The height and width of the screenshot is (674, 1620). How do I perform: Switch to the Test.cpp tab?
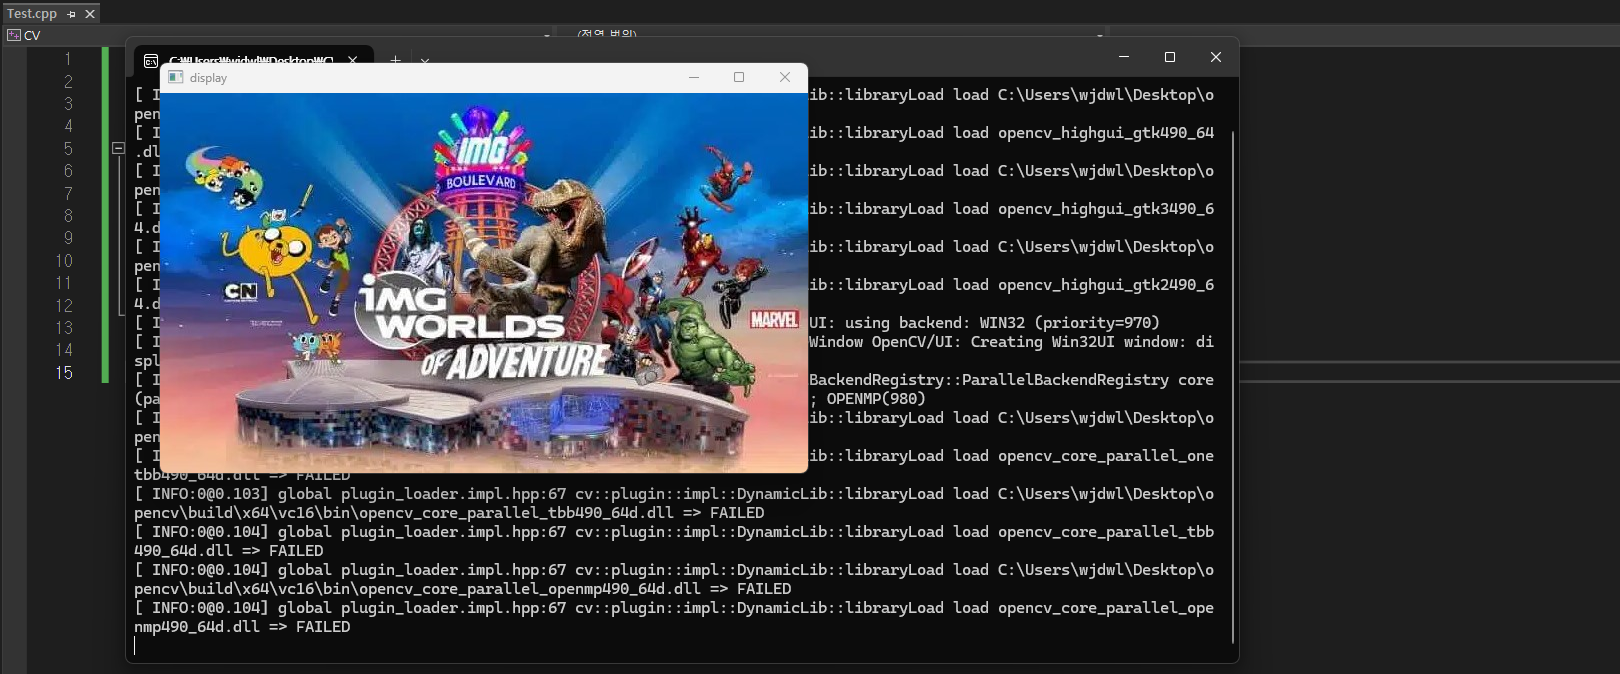coord(32,14)
